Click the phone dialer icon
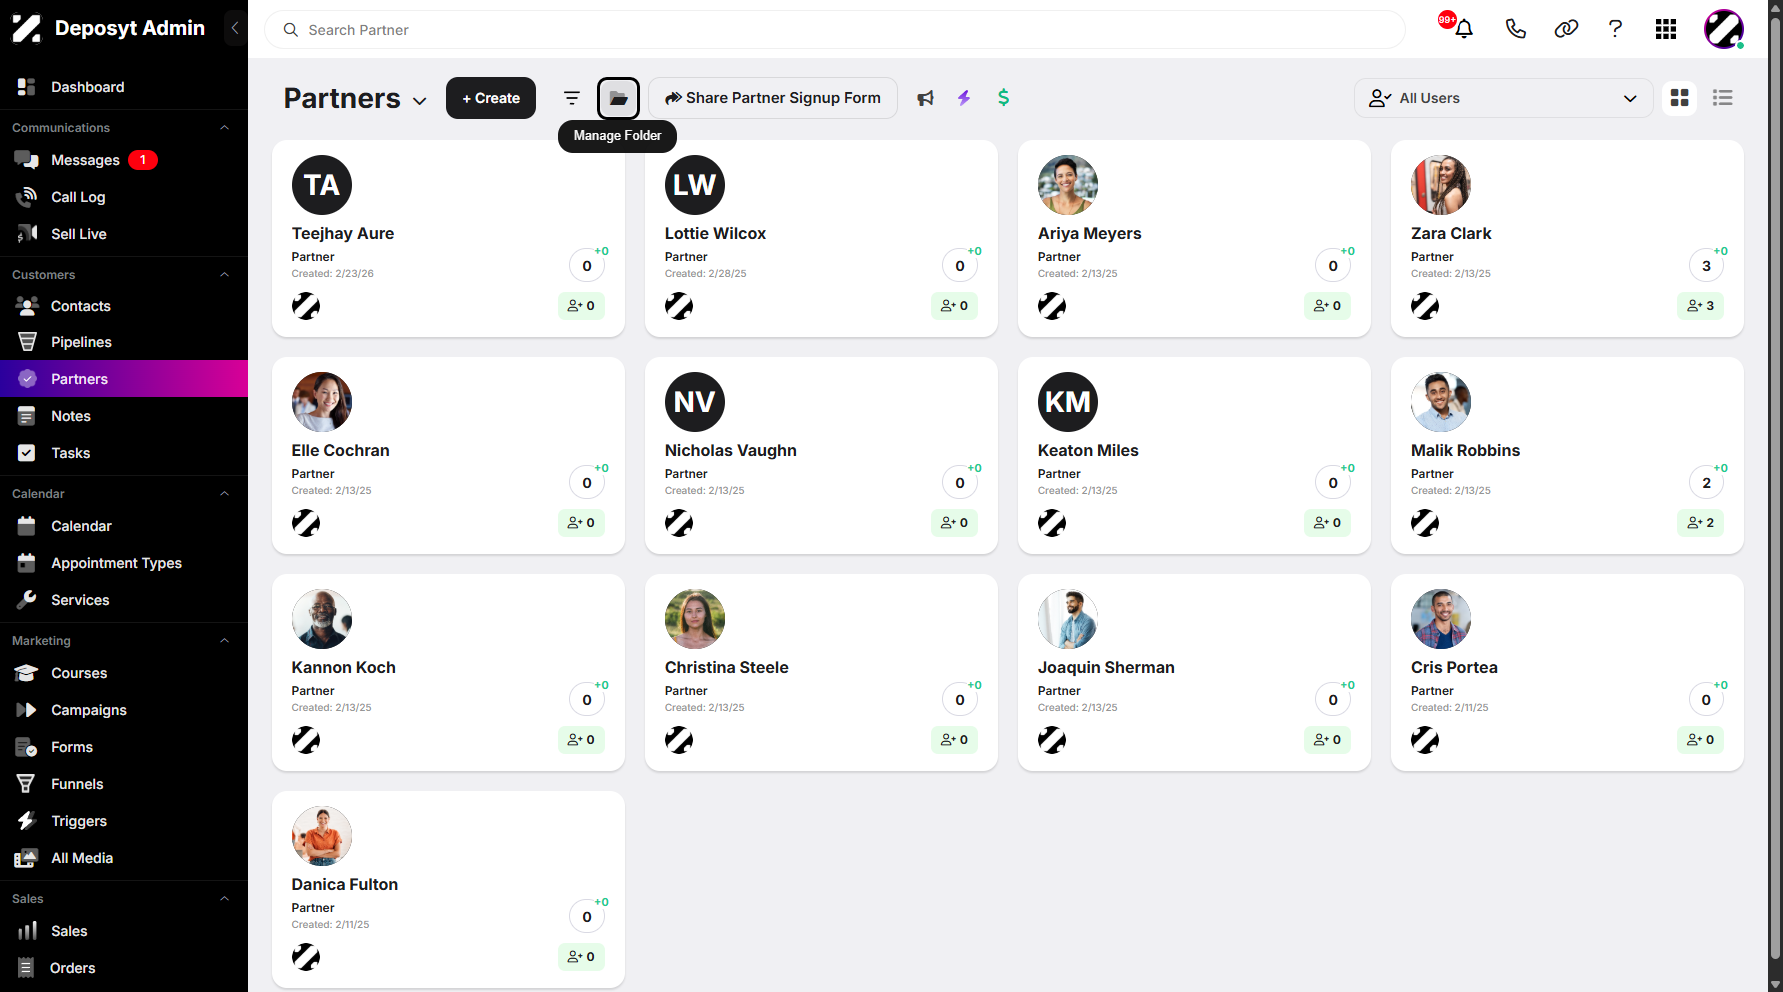1783x992 pixels. 1516,29
